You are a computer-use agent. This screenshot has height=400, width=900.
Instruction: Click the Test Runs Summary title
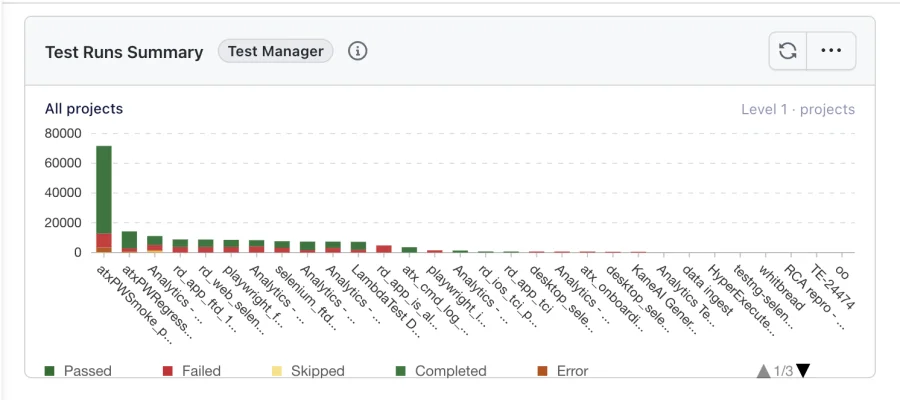tap(124, 52)
